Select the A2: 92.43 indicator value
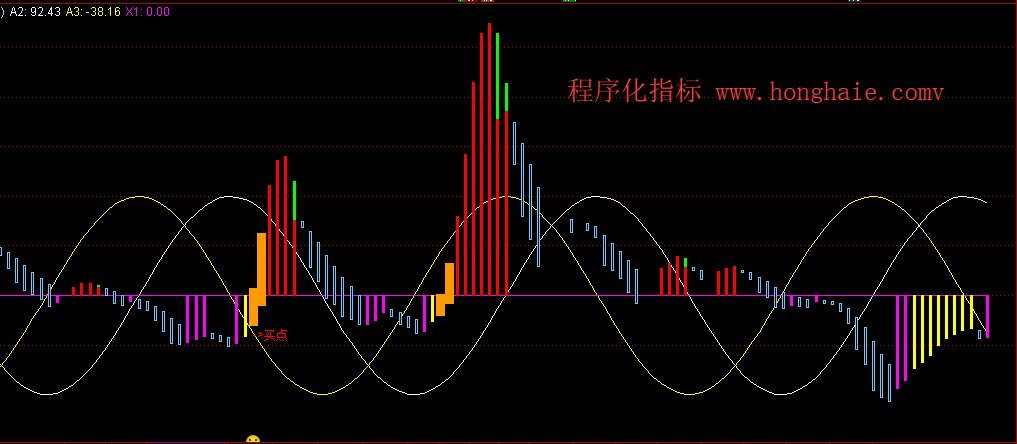This screenshot has height=444, width=1017. coord(35,12)
